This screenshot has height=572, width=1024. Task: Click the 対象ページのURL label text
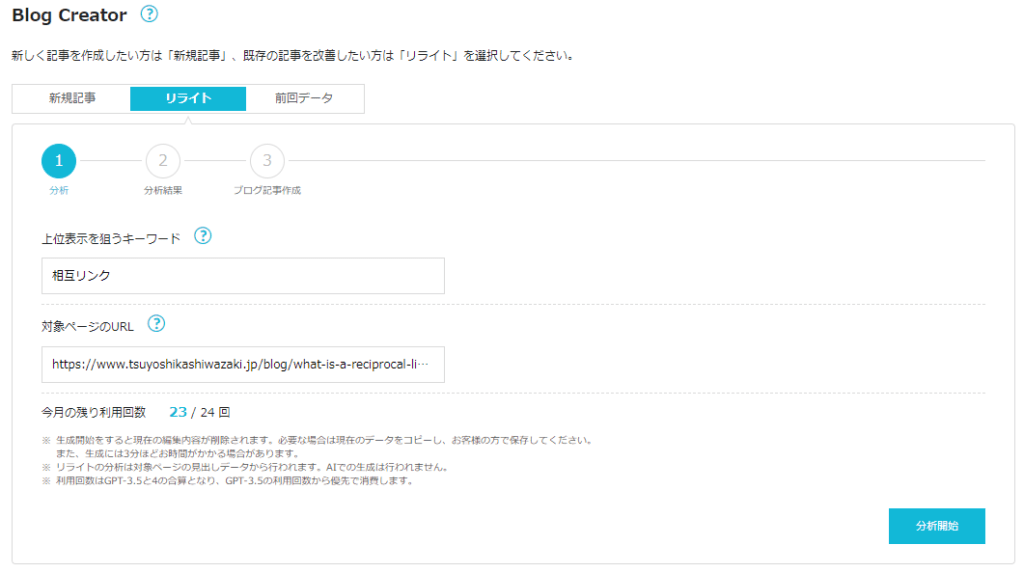(x=89, y=325)
